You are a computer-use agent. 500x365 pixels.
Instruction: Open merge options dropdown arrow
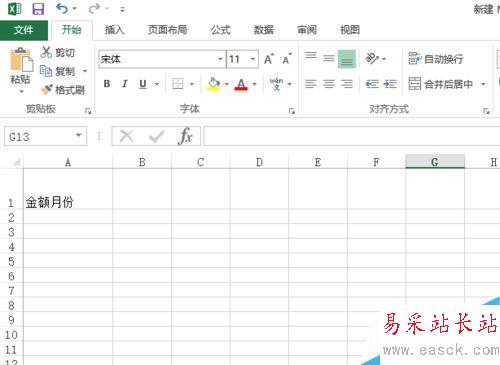pyautogui.click(x=483, y=84)
